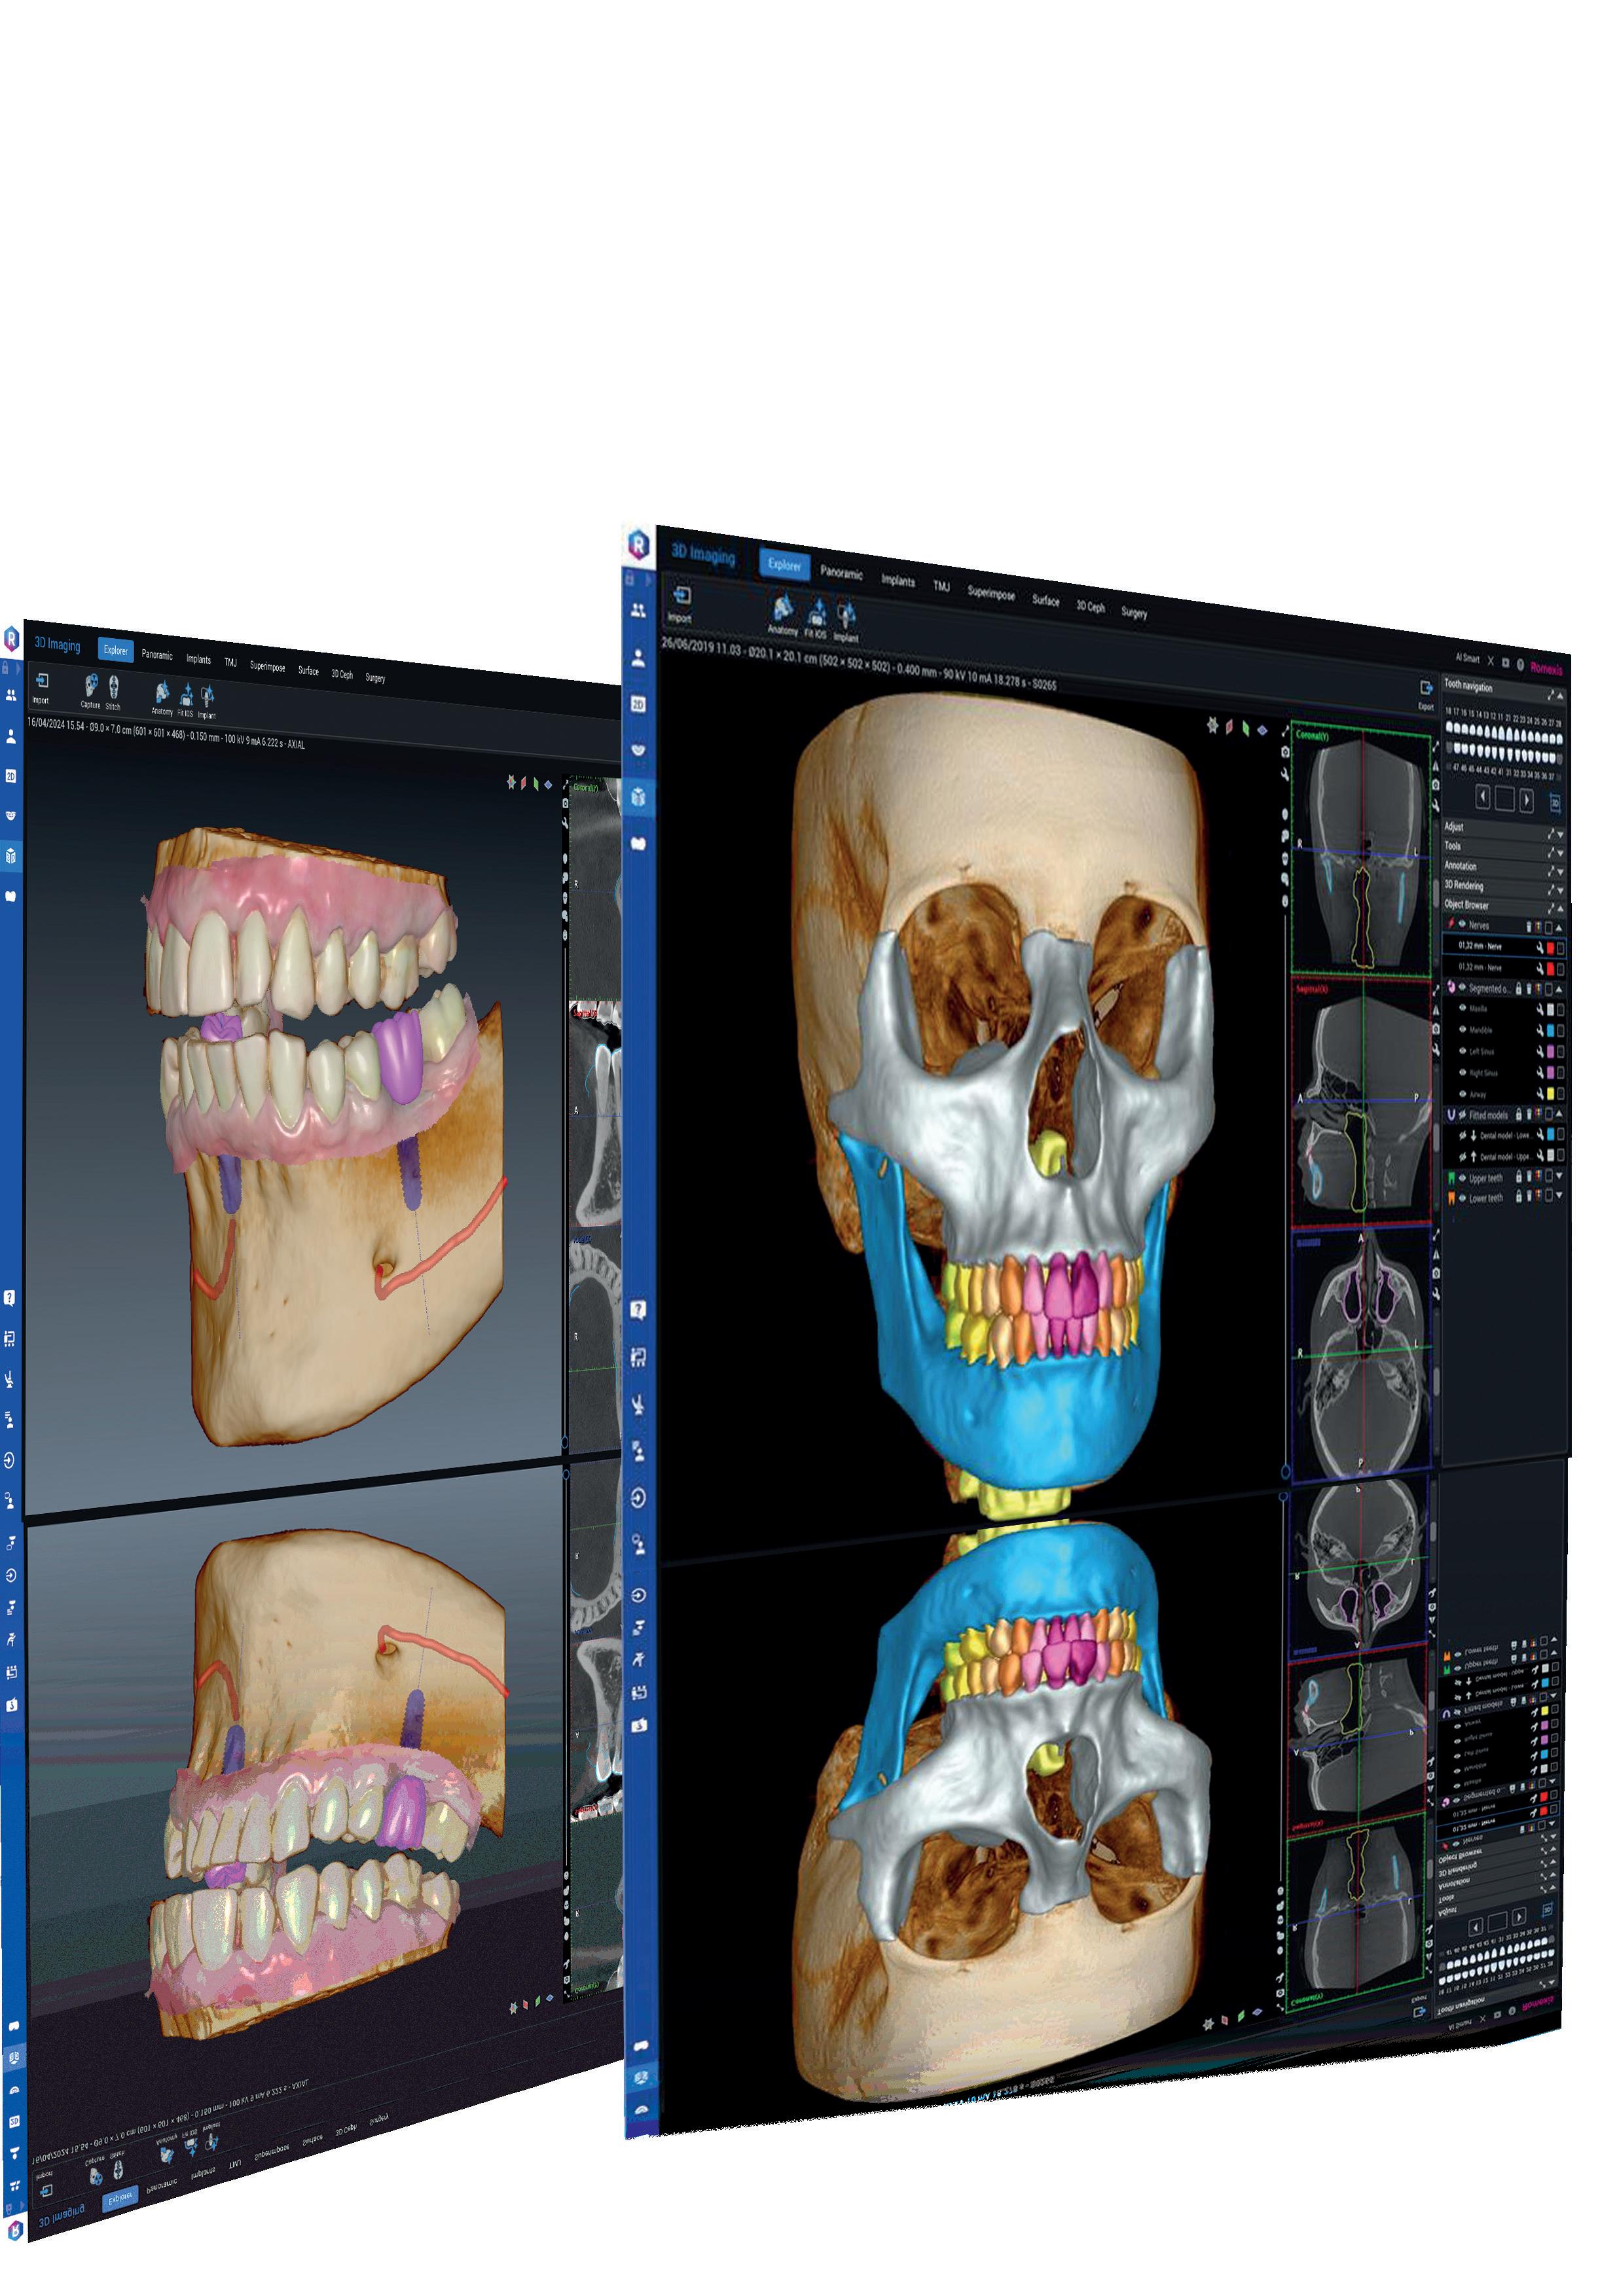The width and height of the screenshot is (1600, 2296).
Task: Open wrench settings for the Mandible object
Action: (1540, 1031)
